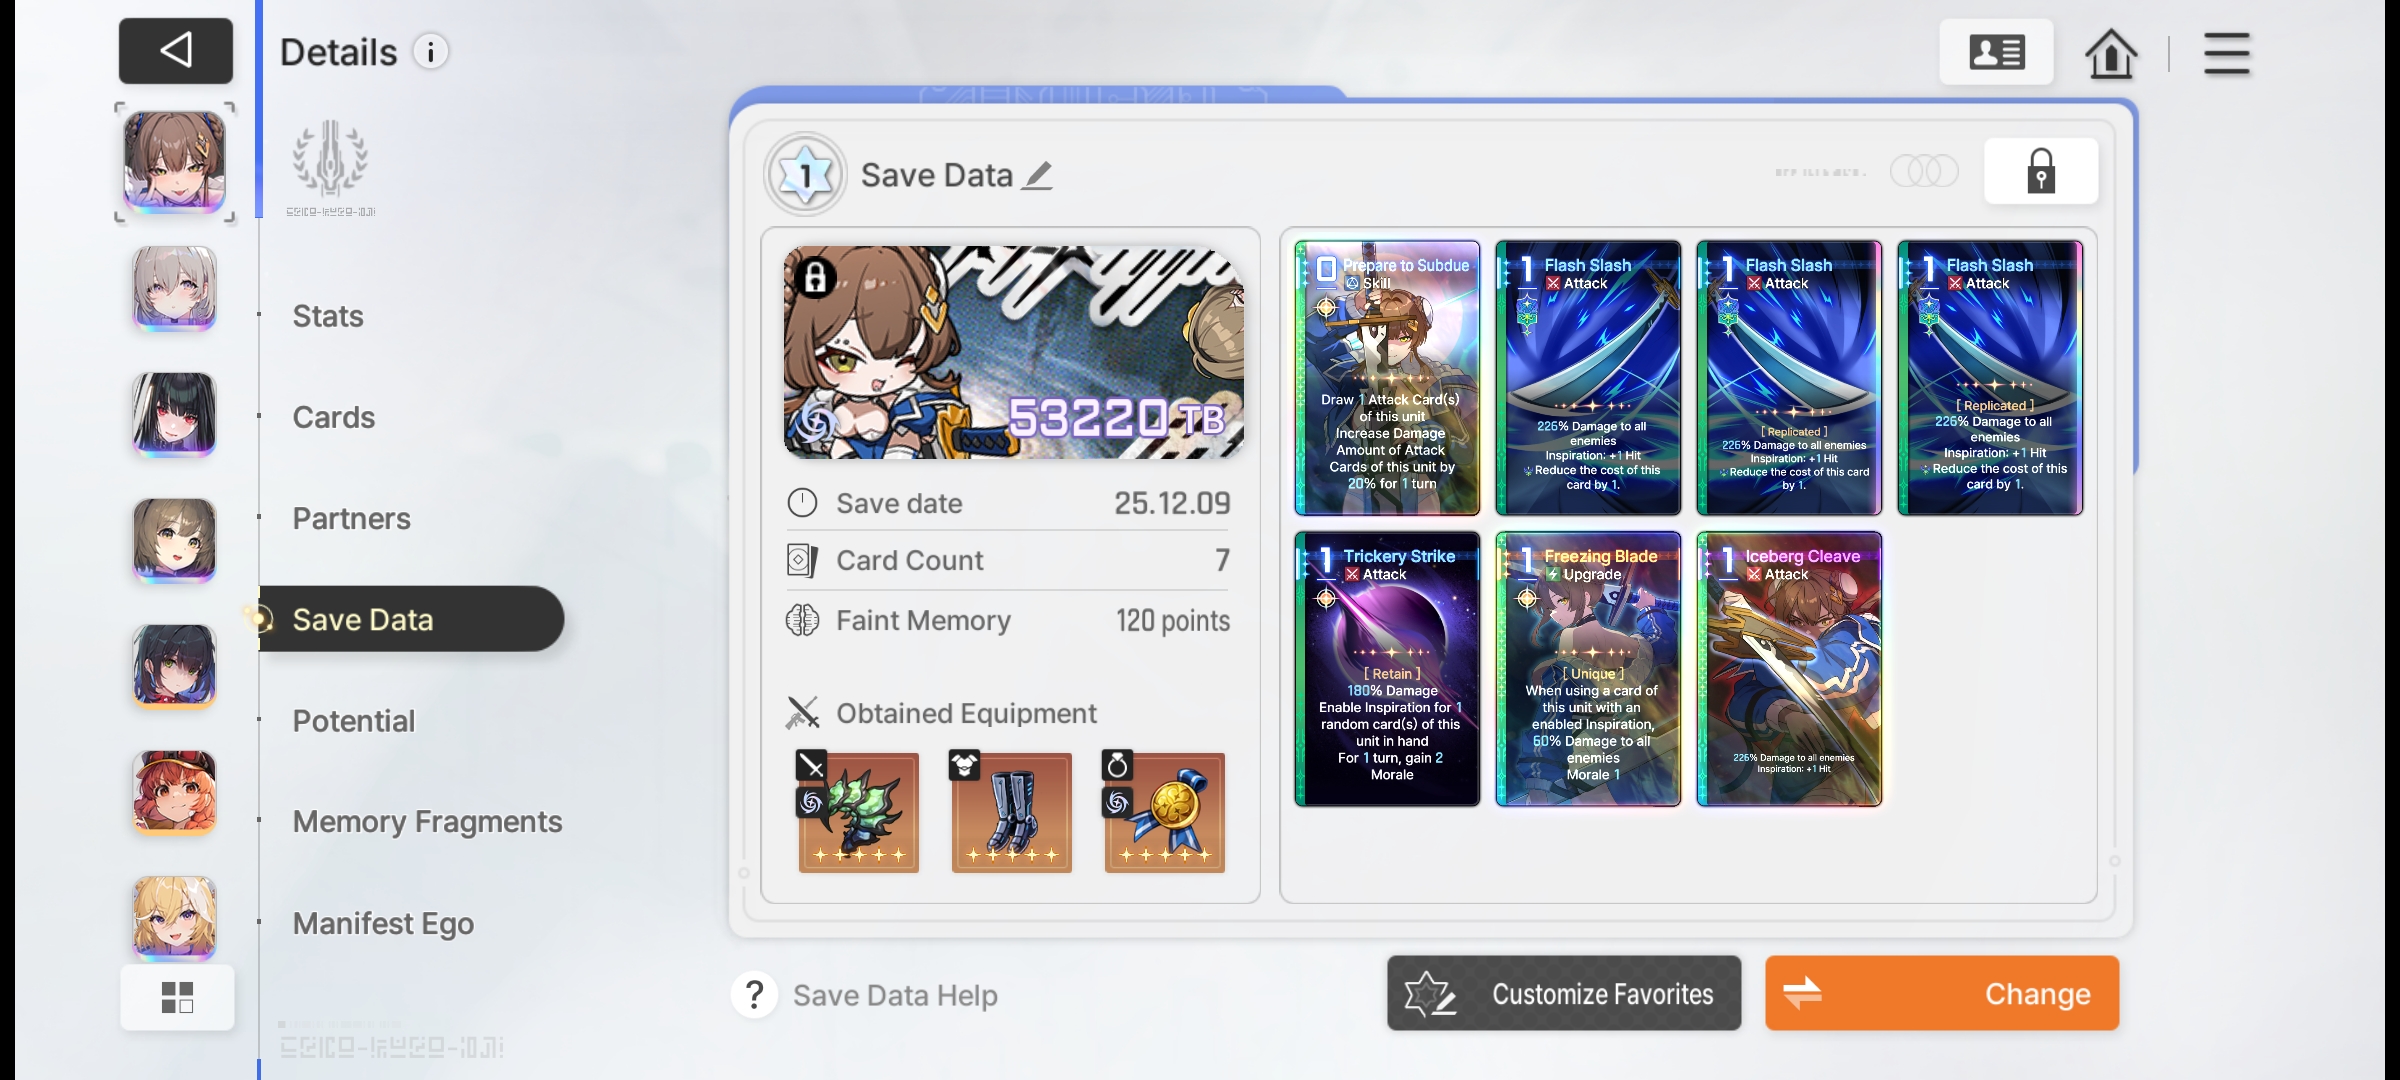Click Save Data Help question mark
The width and height of the screenshot is (2400, 1080).
pos(755,995)
